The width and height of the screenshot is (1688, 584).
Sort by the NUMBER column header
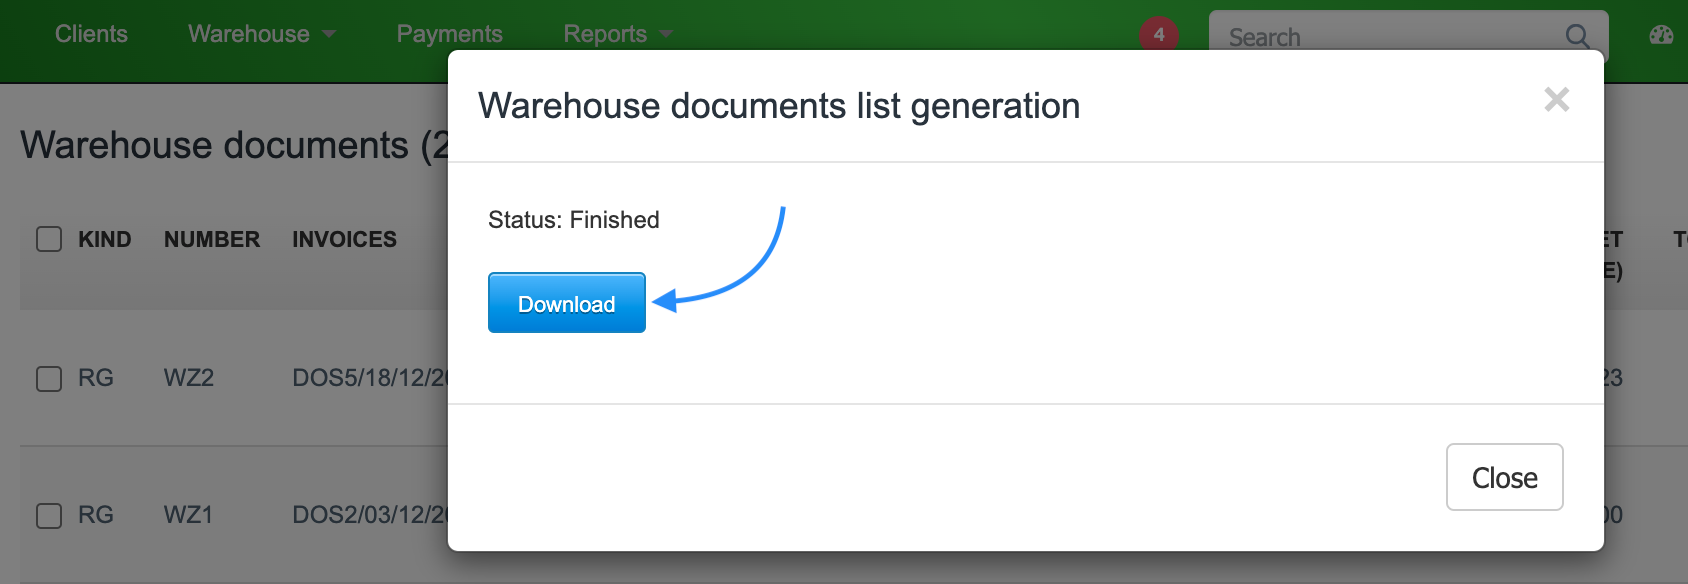pyautogui.click(x=212, y=239)
